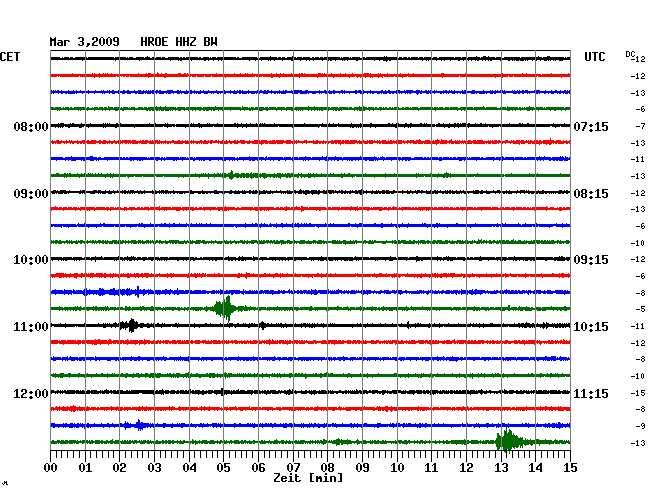650x494 pixels.
Task: Click the "03" minute axis label
Action: [154, 467]
